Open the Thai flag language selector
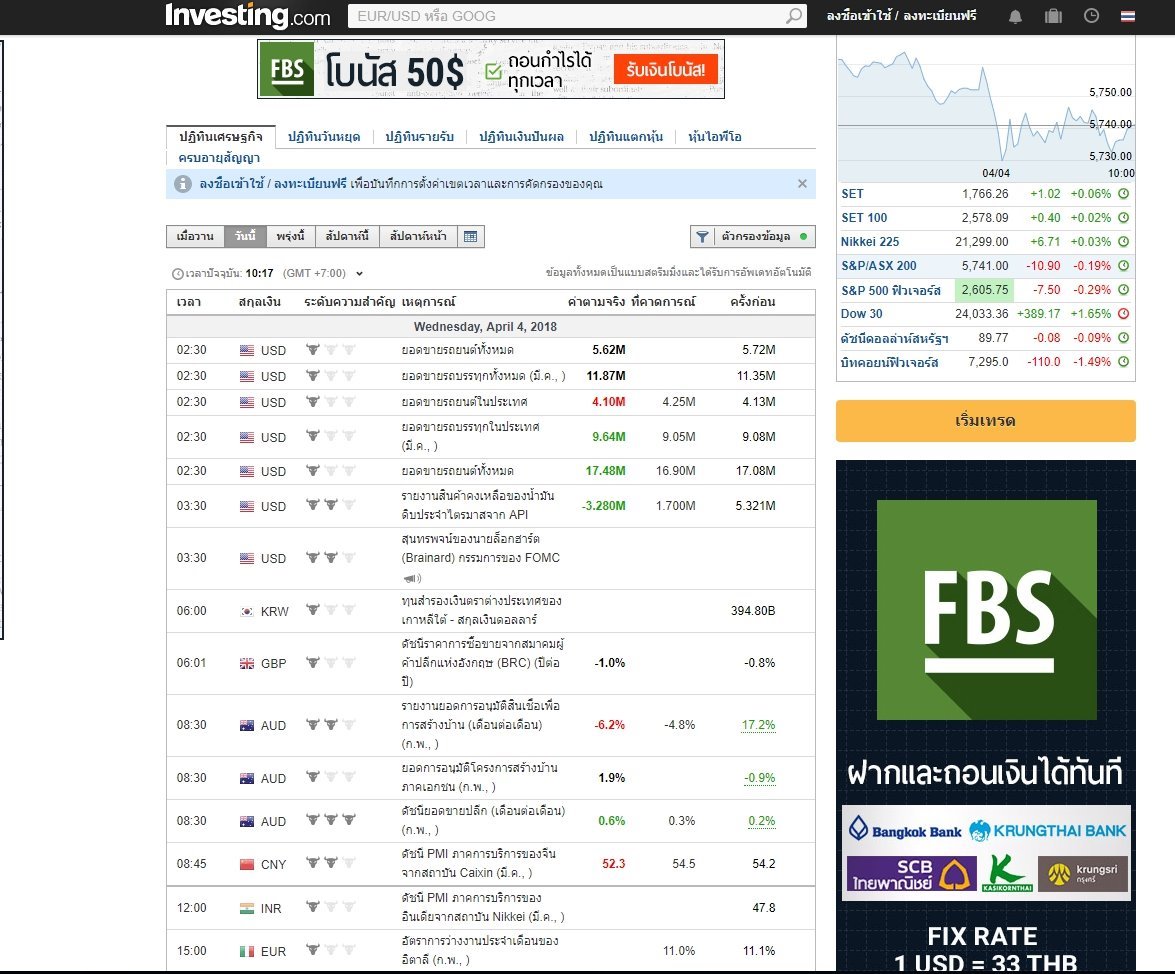 click(x=1128, y=16)
